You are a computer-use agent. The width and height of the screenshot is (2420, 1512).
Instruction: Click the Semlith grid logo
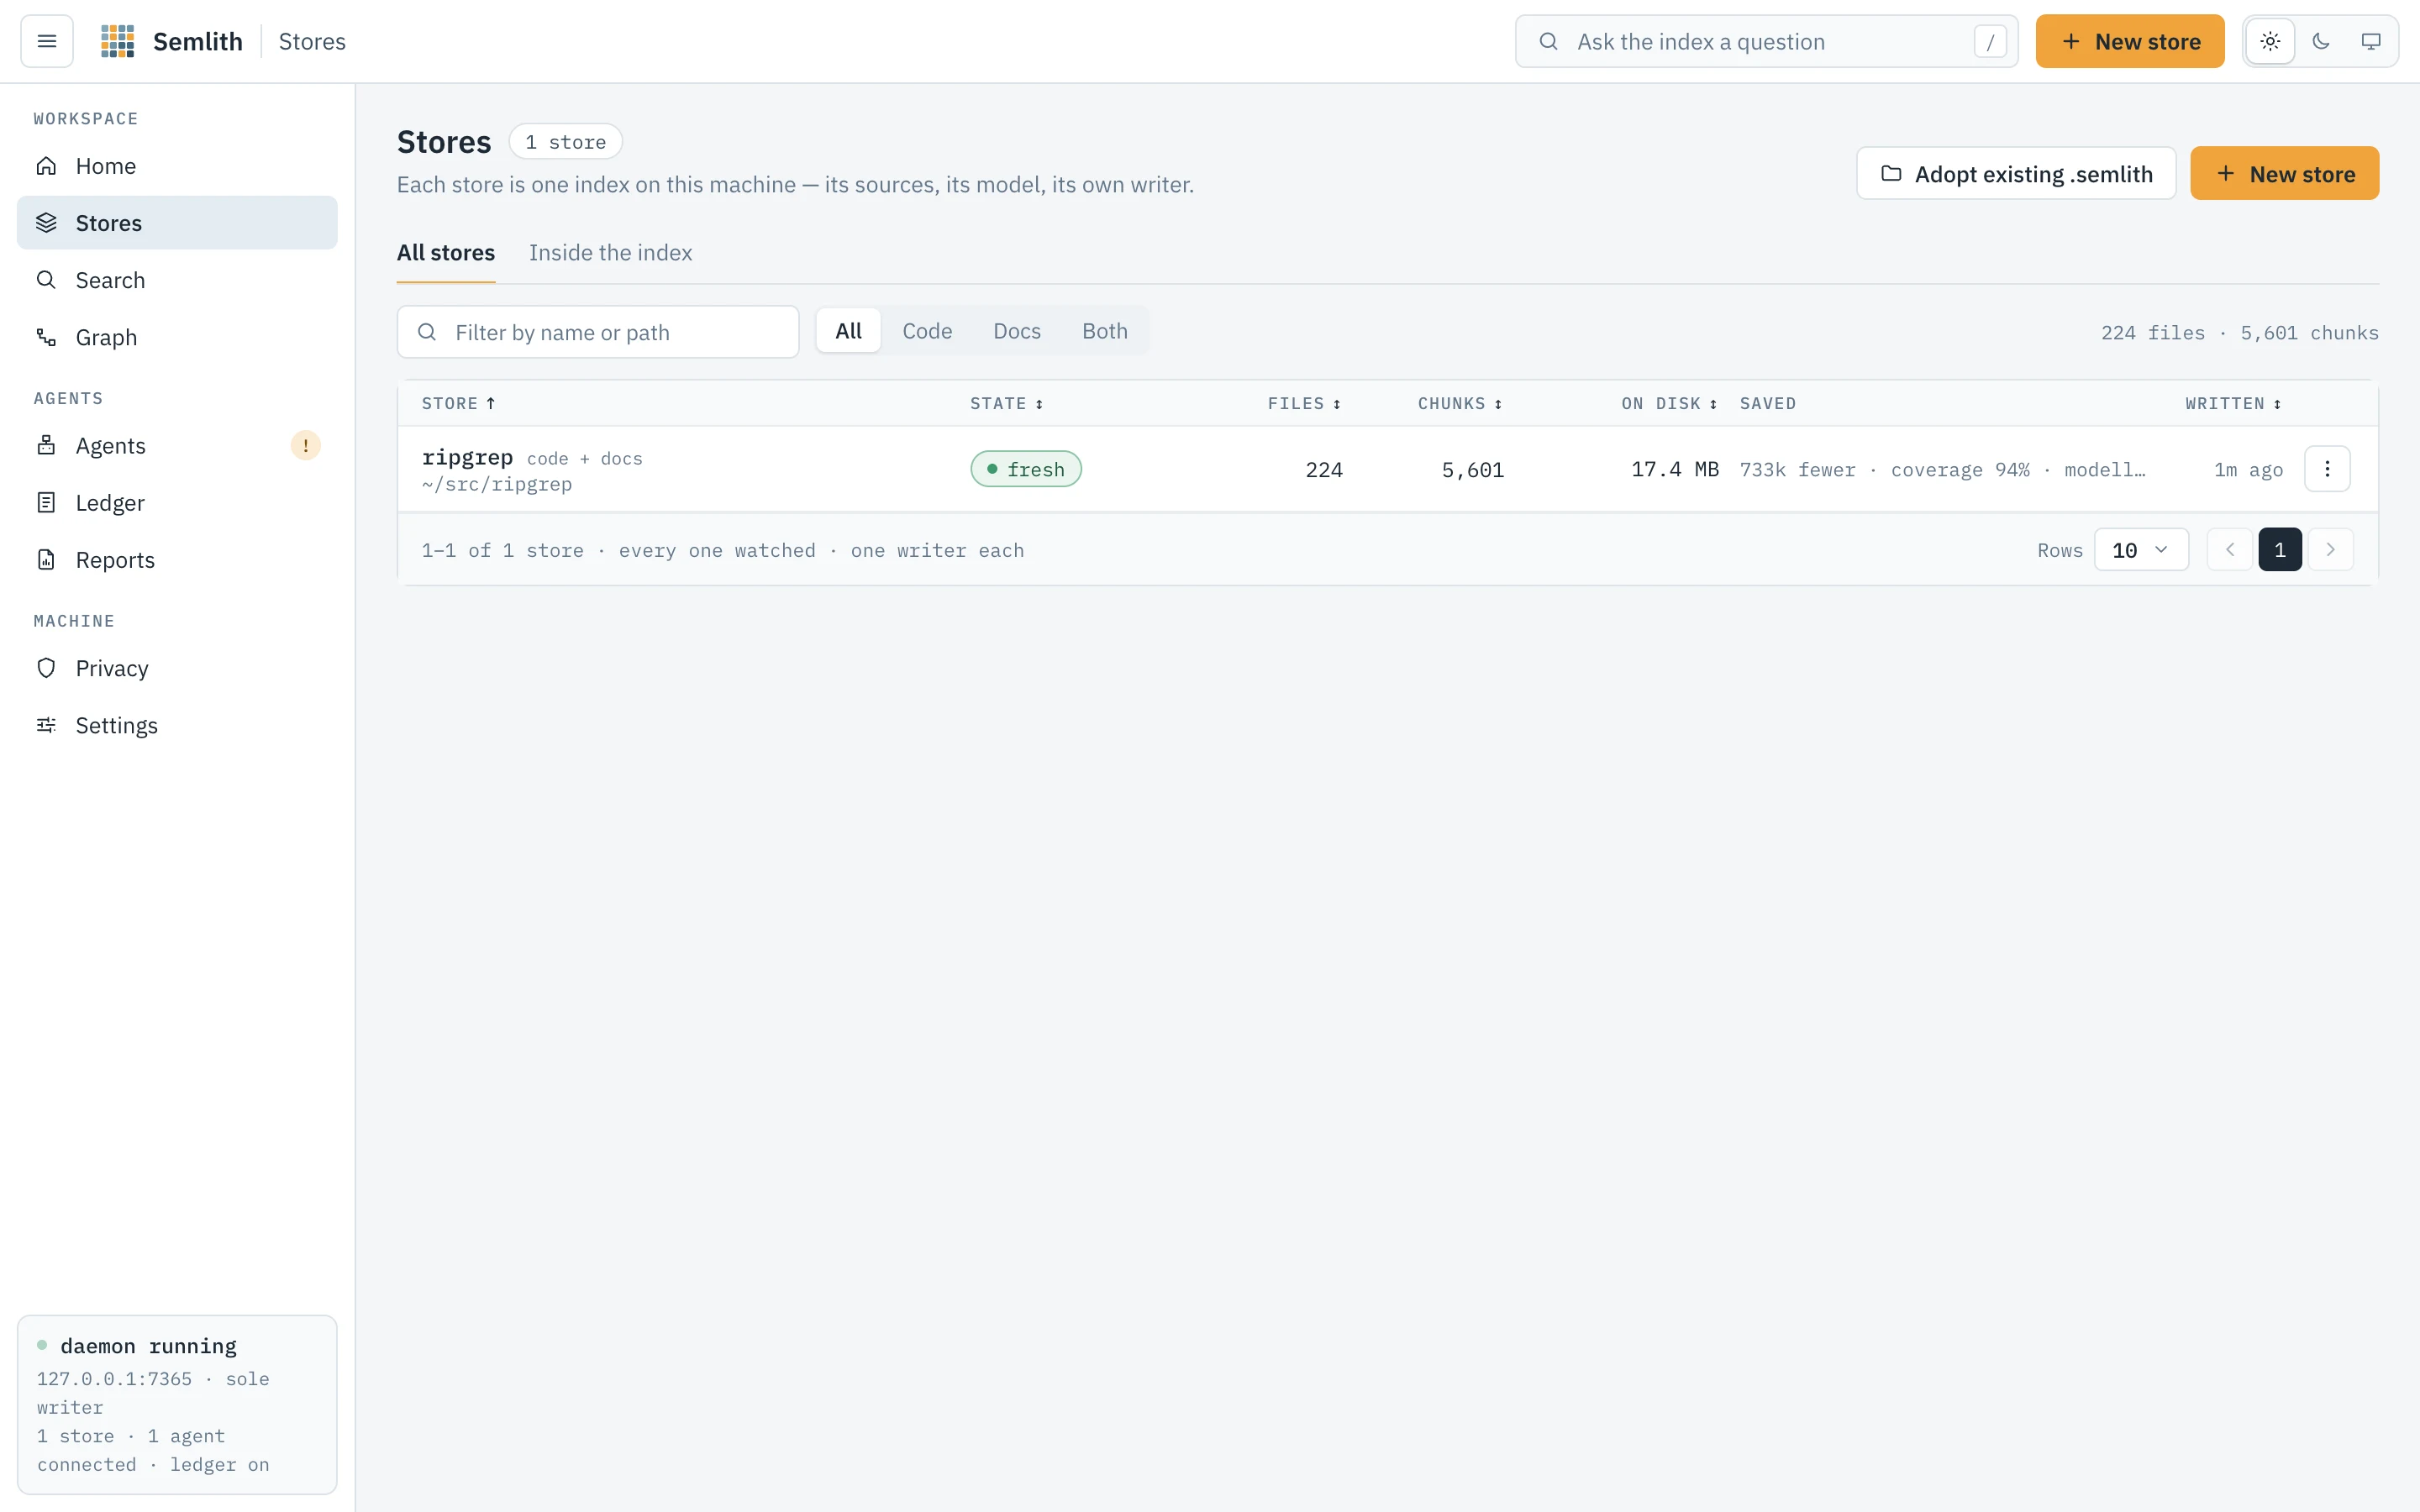click(x=118, y=41)
